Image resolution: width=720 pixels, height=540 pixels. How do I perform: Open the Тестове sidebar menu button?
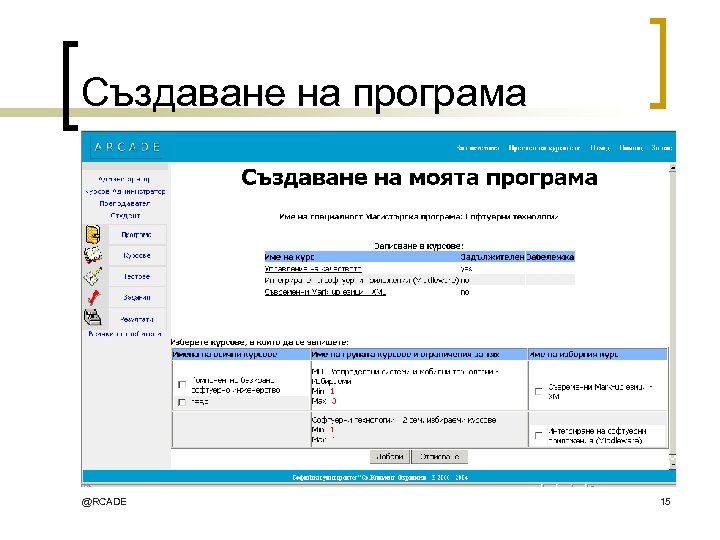pyautogui.click(x=137, y=276)
